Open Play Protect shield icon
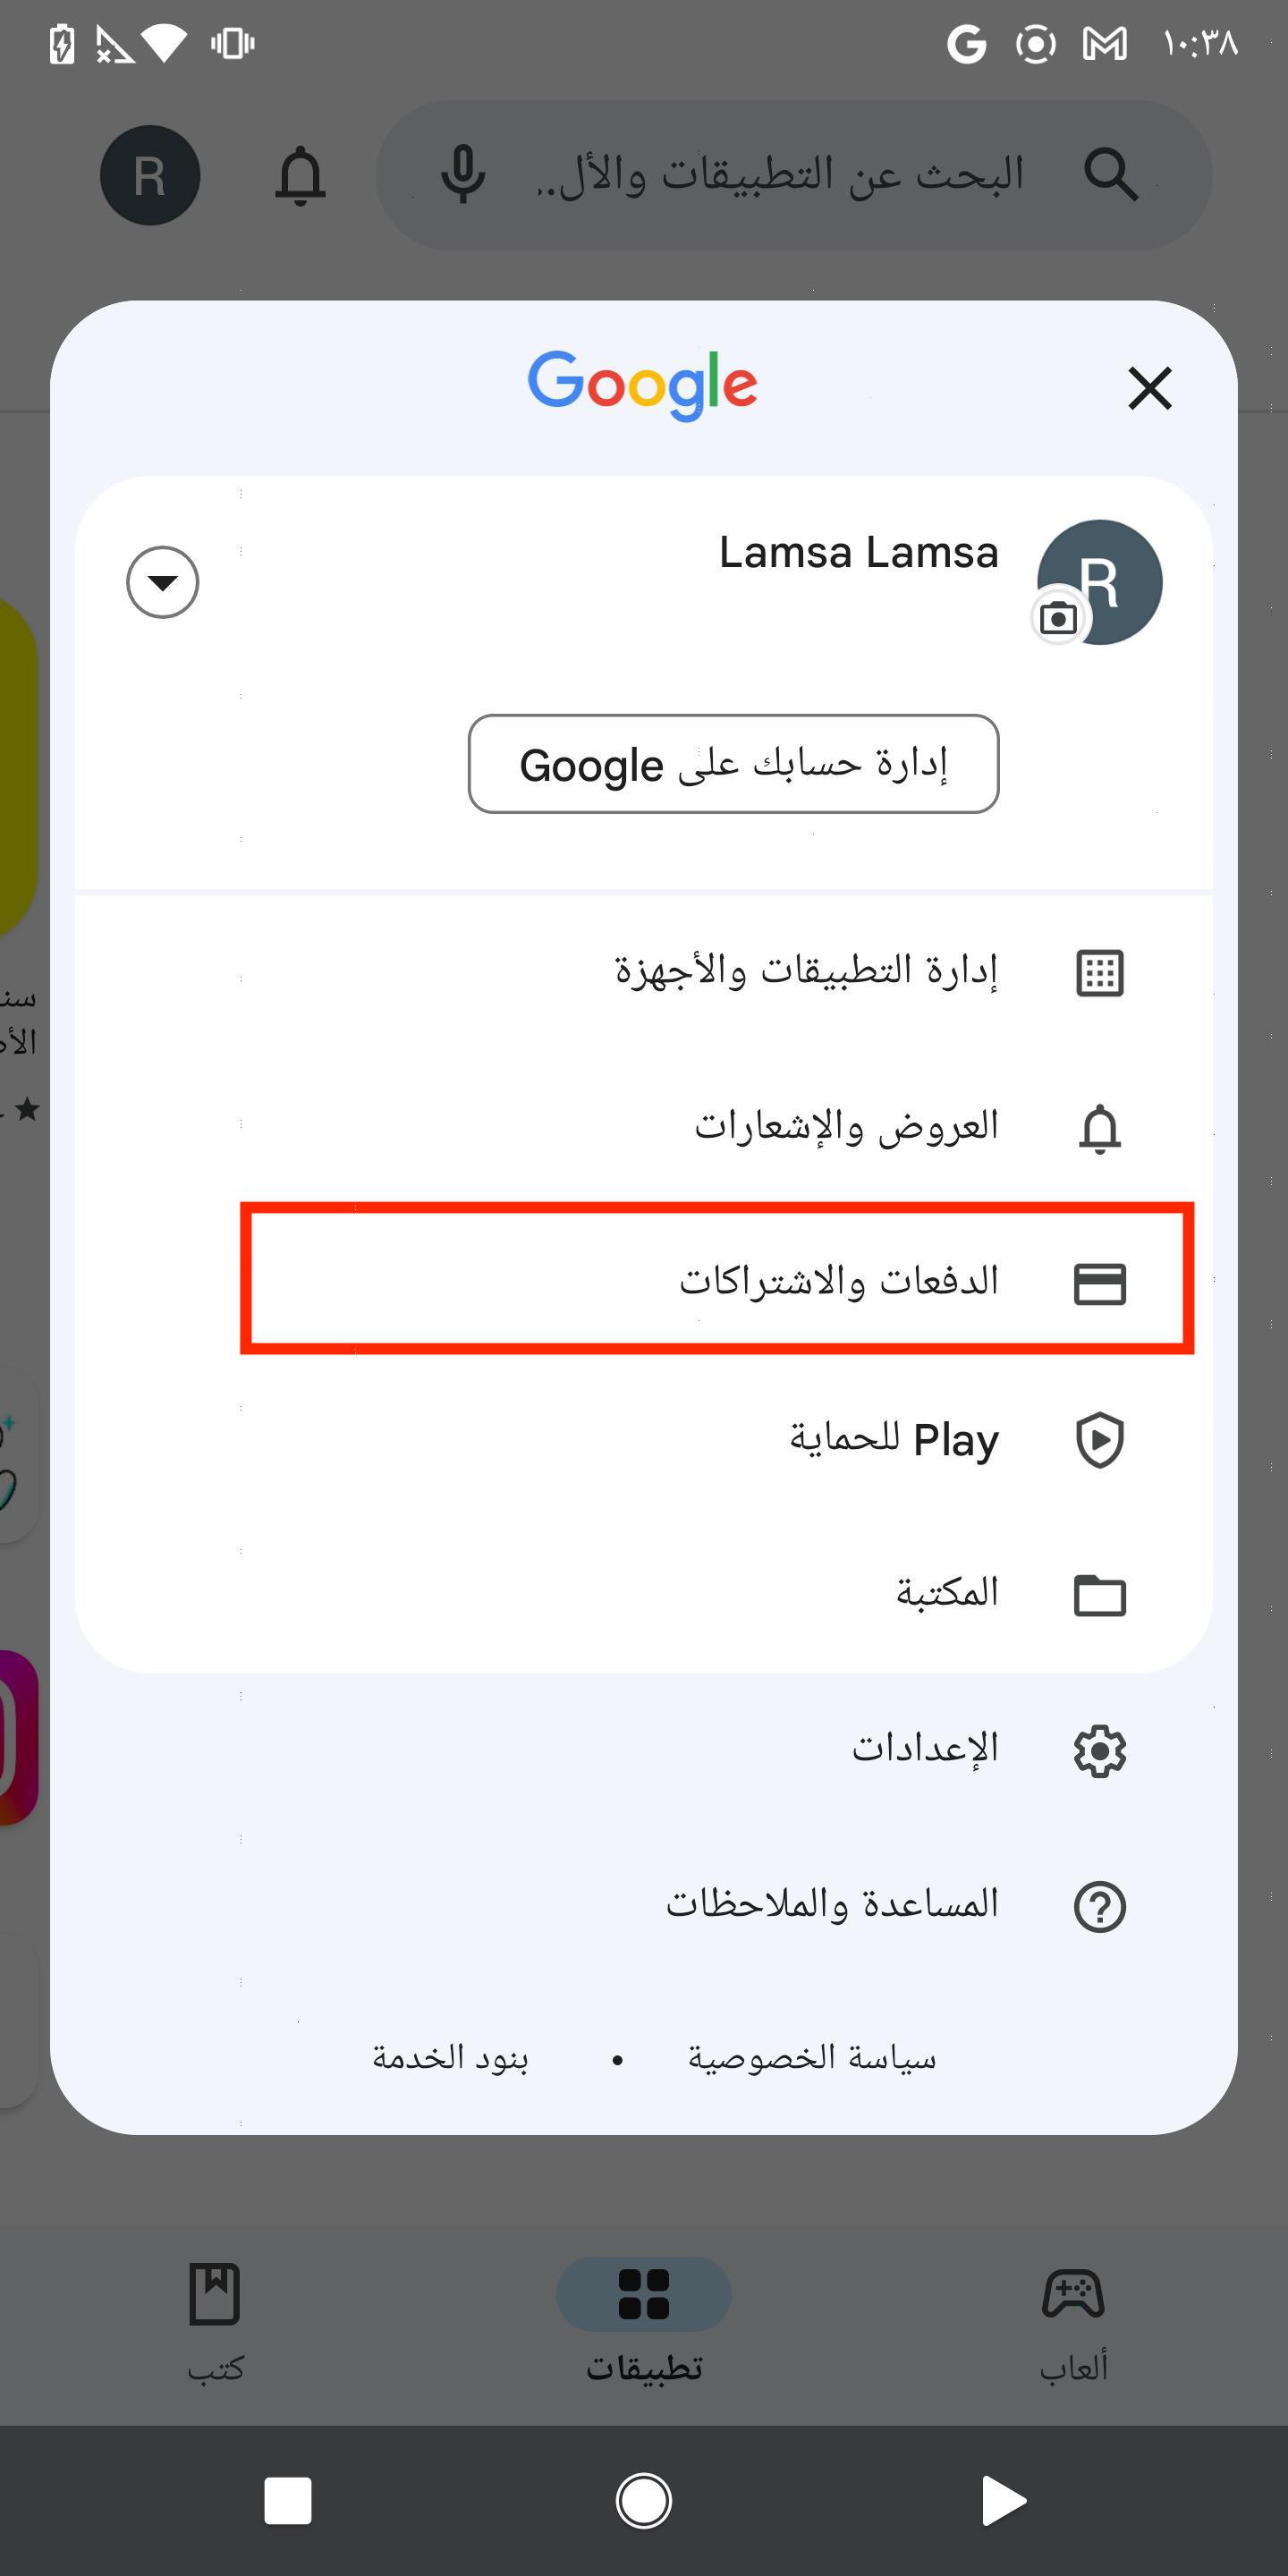The height and width of the screenshot is (2576, 1288). (1099, 1440)
